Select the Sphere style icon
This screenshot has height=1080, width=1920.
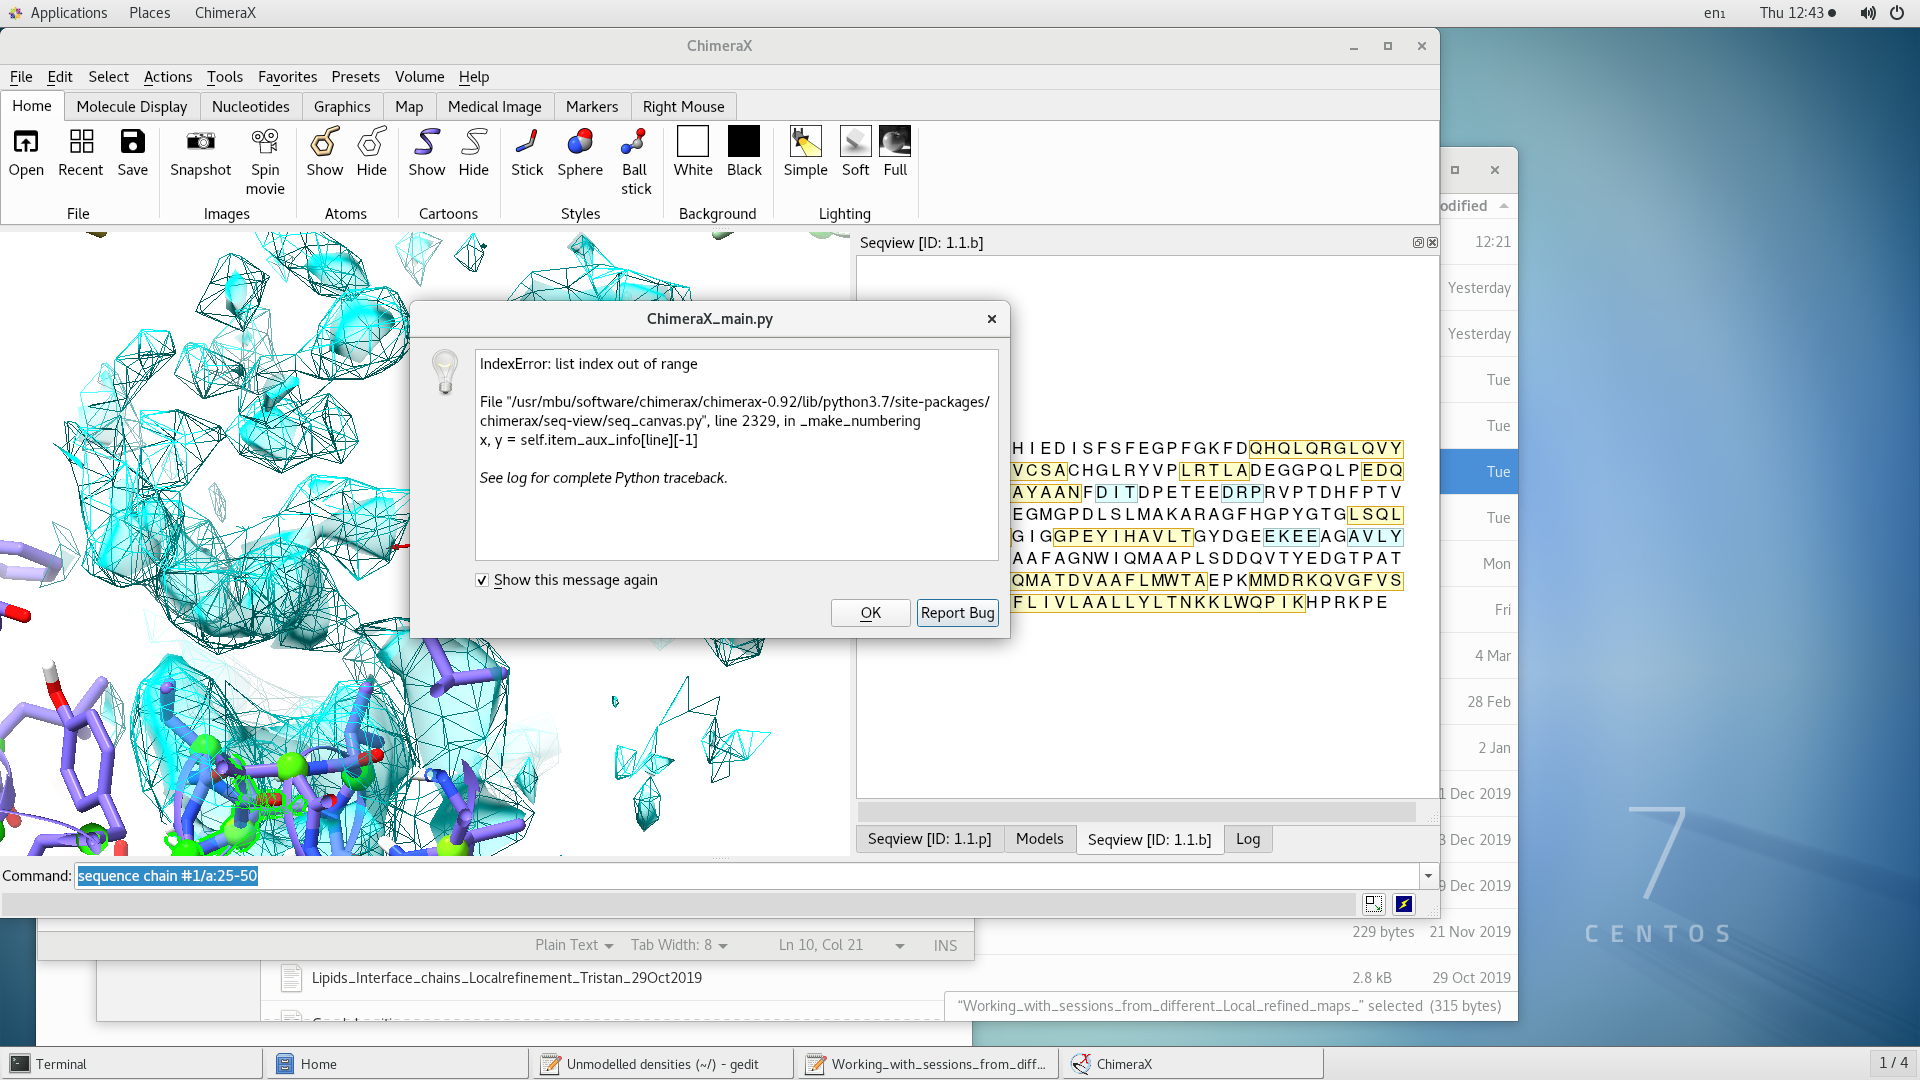(579, 142)
